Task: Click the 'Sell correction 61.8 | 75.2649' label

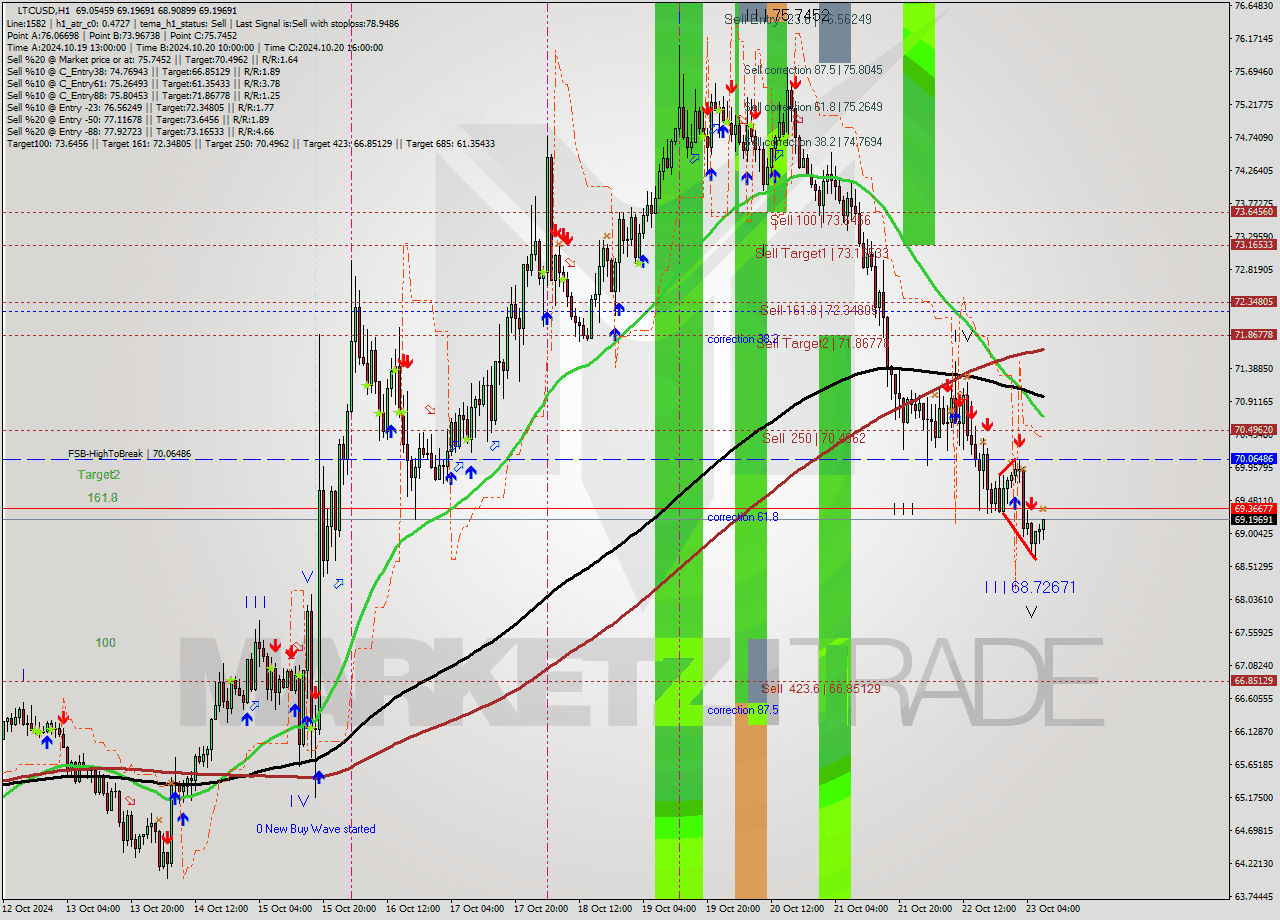Action: click(813, 107)
